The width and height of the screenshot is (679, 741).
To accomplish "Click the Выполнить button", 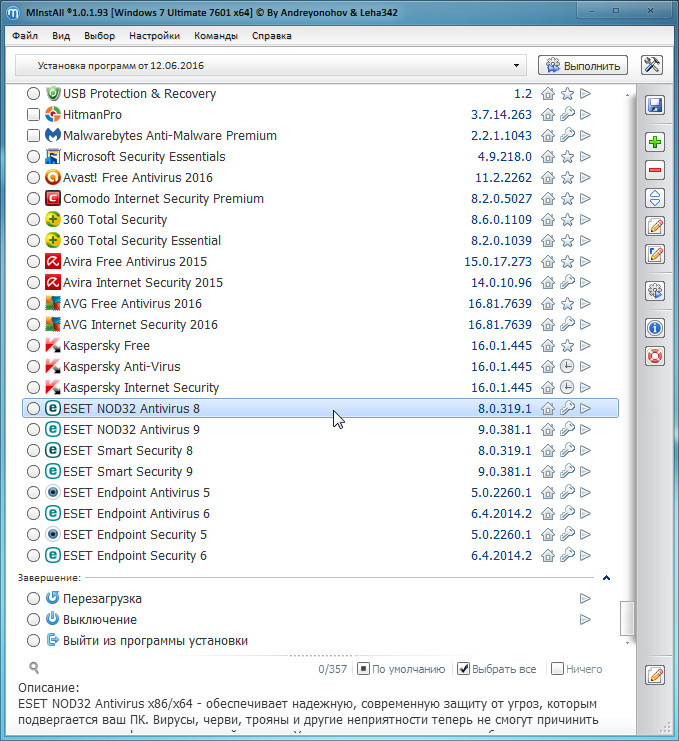I will tap(583, 65).
